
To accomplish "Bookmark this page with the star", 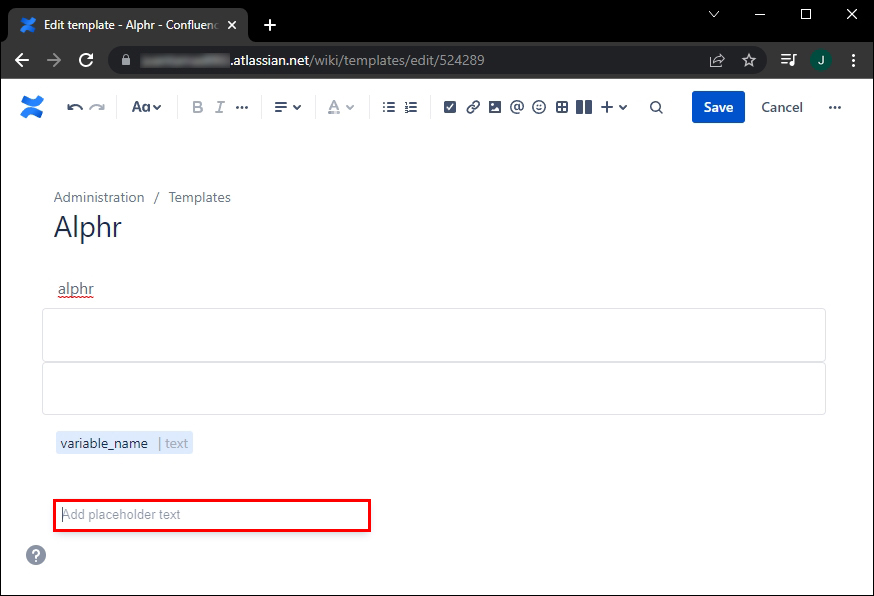I will (749, 60).
